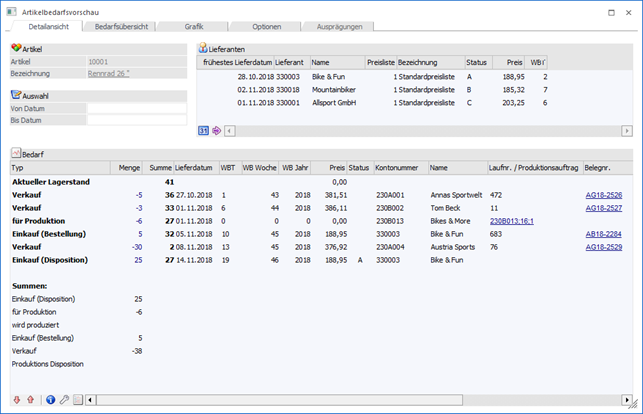The image size is (643, 414).
Task: Click the Von Datum input field
Action: [x=137, y=107]
